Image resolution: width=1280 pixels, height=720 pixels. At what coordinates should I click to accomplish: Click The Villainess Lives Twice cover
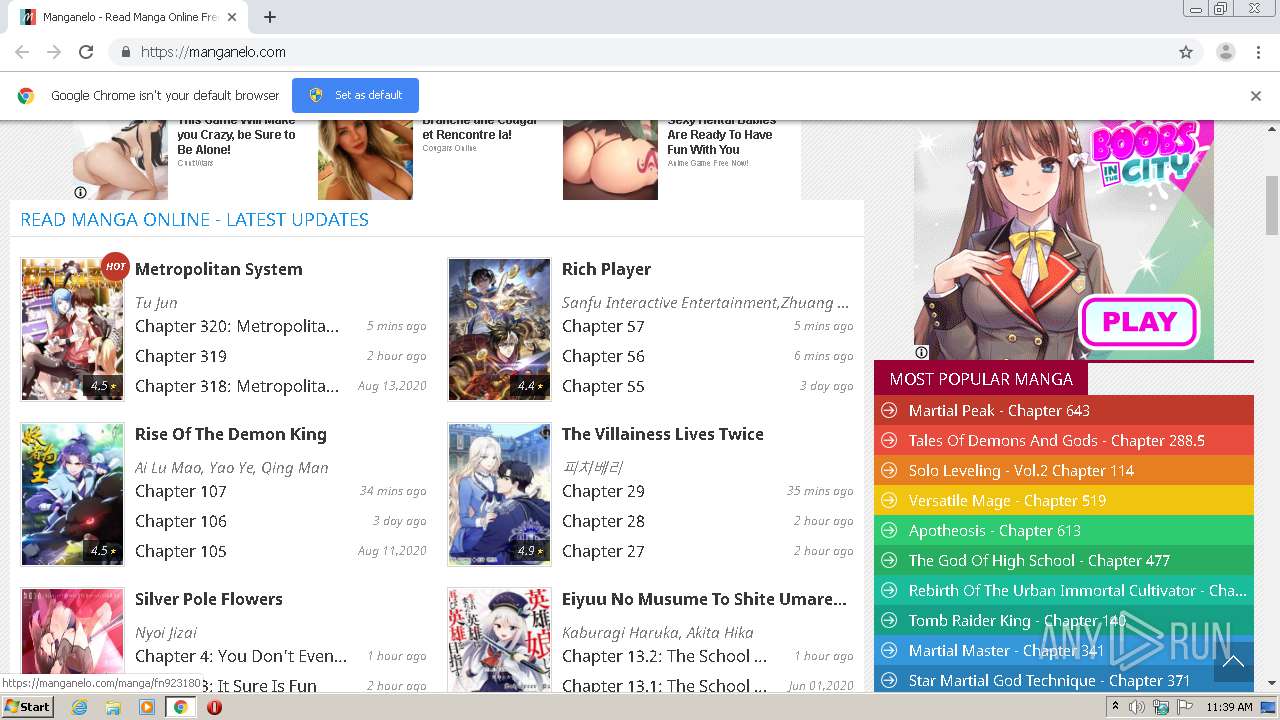point(499,494)
